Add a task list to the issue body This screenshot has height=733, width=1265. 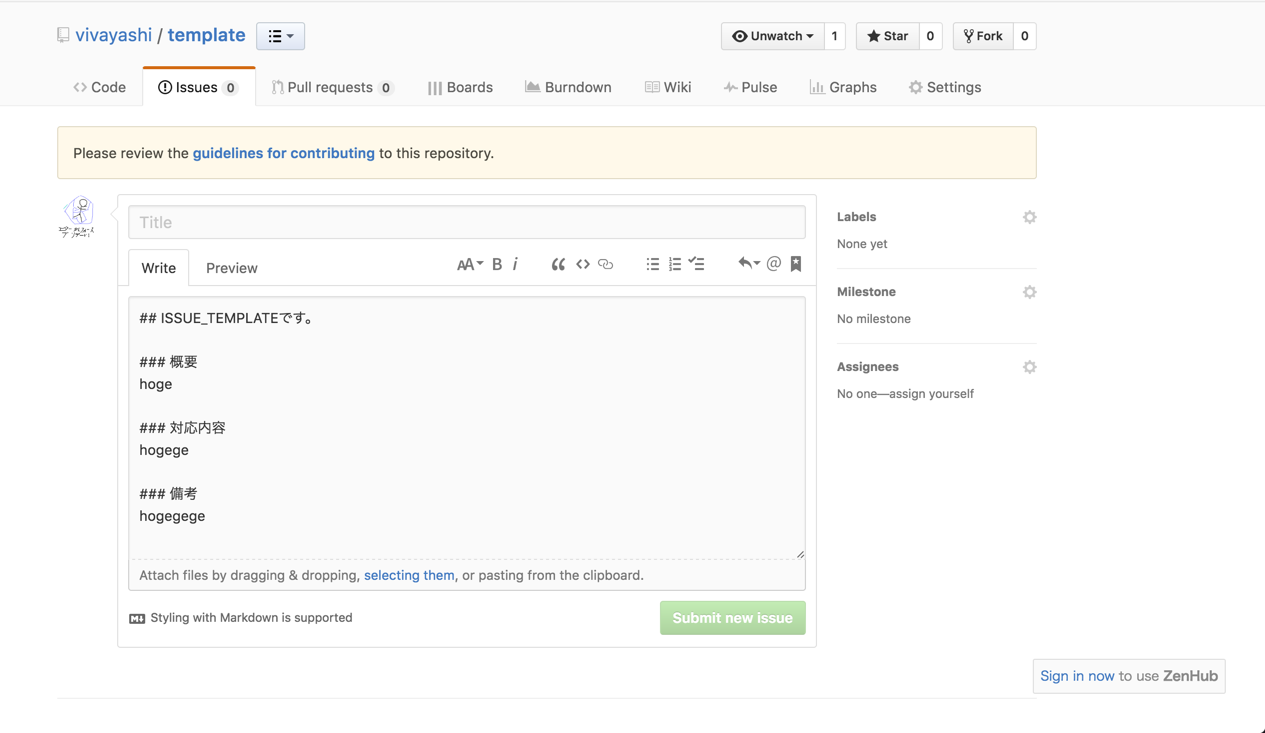(x=697, y=263)
